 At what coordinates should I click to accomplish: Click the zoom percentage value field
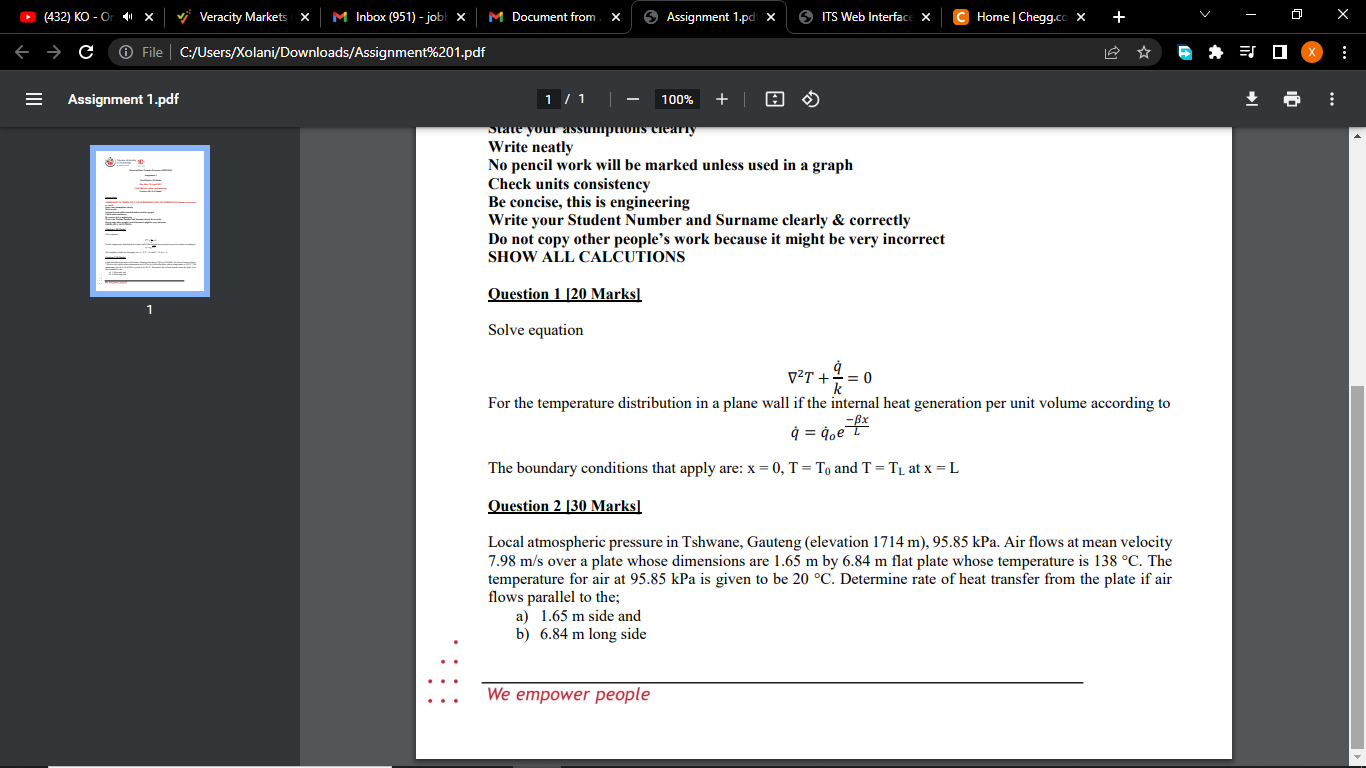676,99
